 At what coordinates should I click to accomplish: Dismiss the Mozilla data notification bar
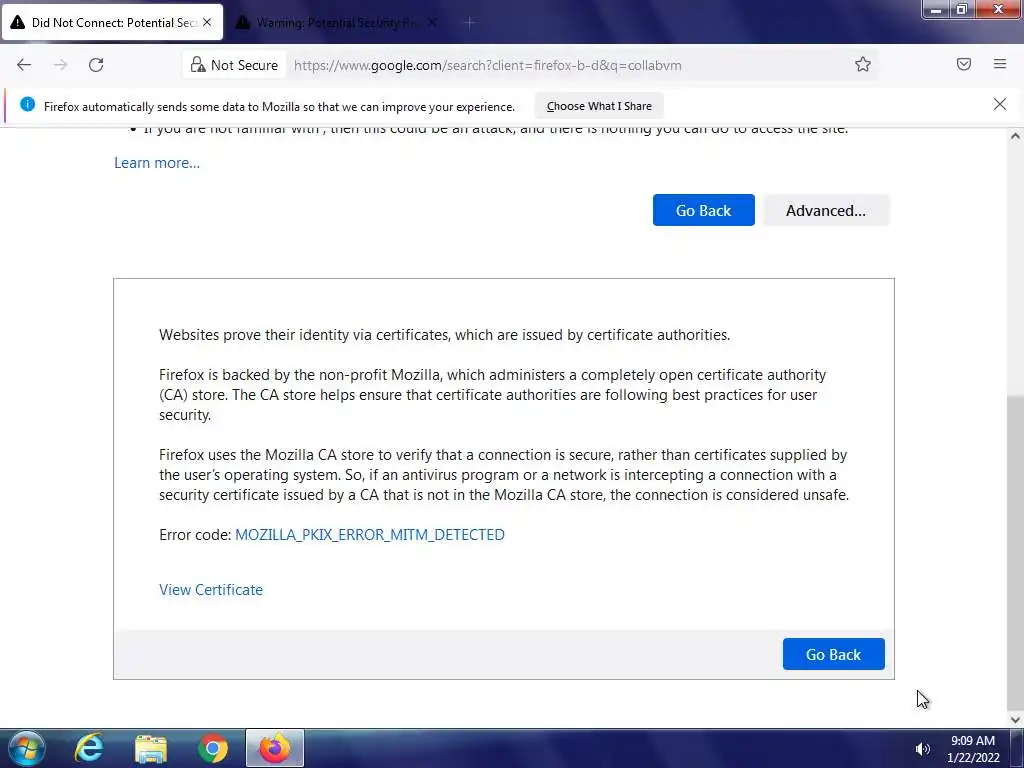click(x=999, y=104)
